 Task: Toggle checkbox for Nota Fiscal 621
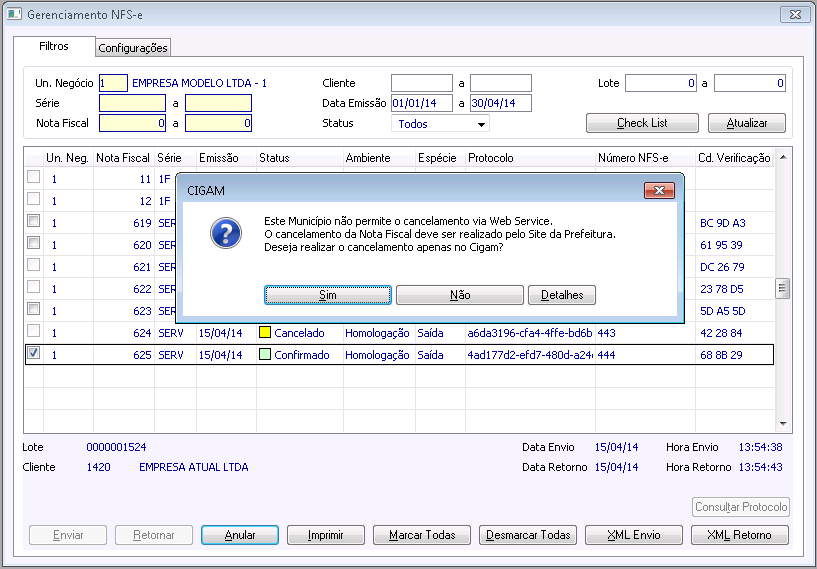33,265
